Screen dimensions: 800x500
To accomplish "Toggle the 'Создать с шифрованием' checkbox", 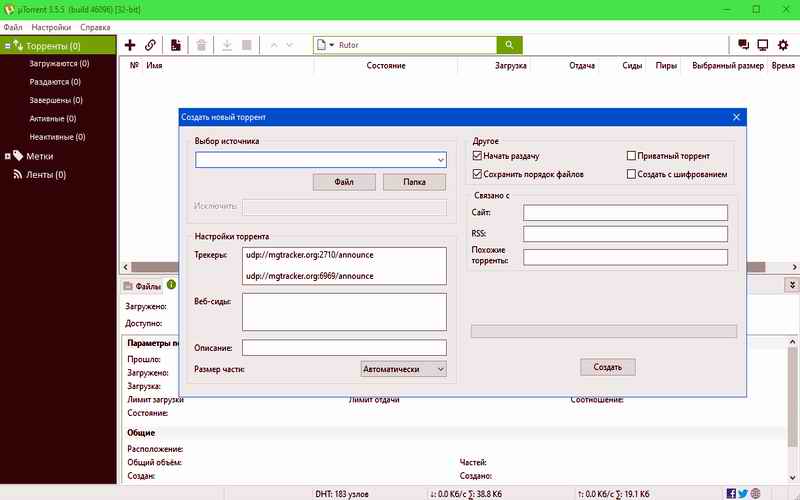I will coord(631,174).
